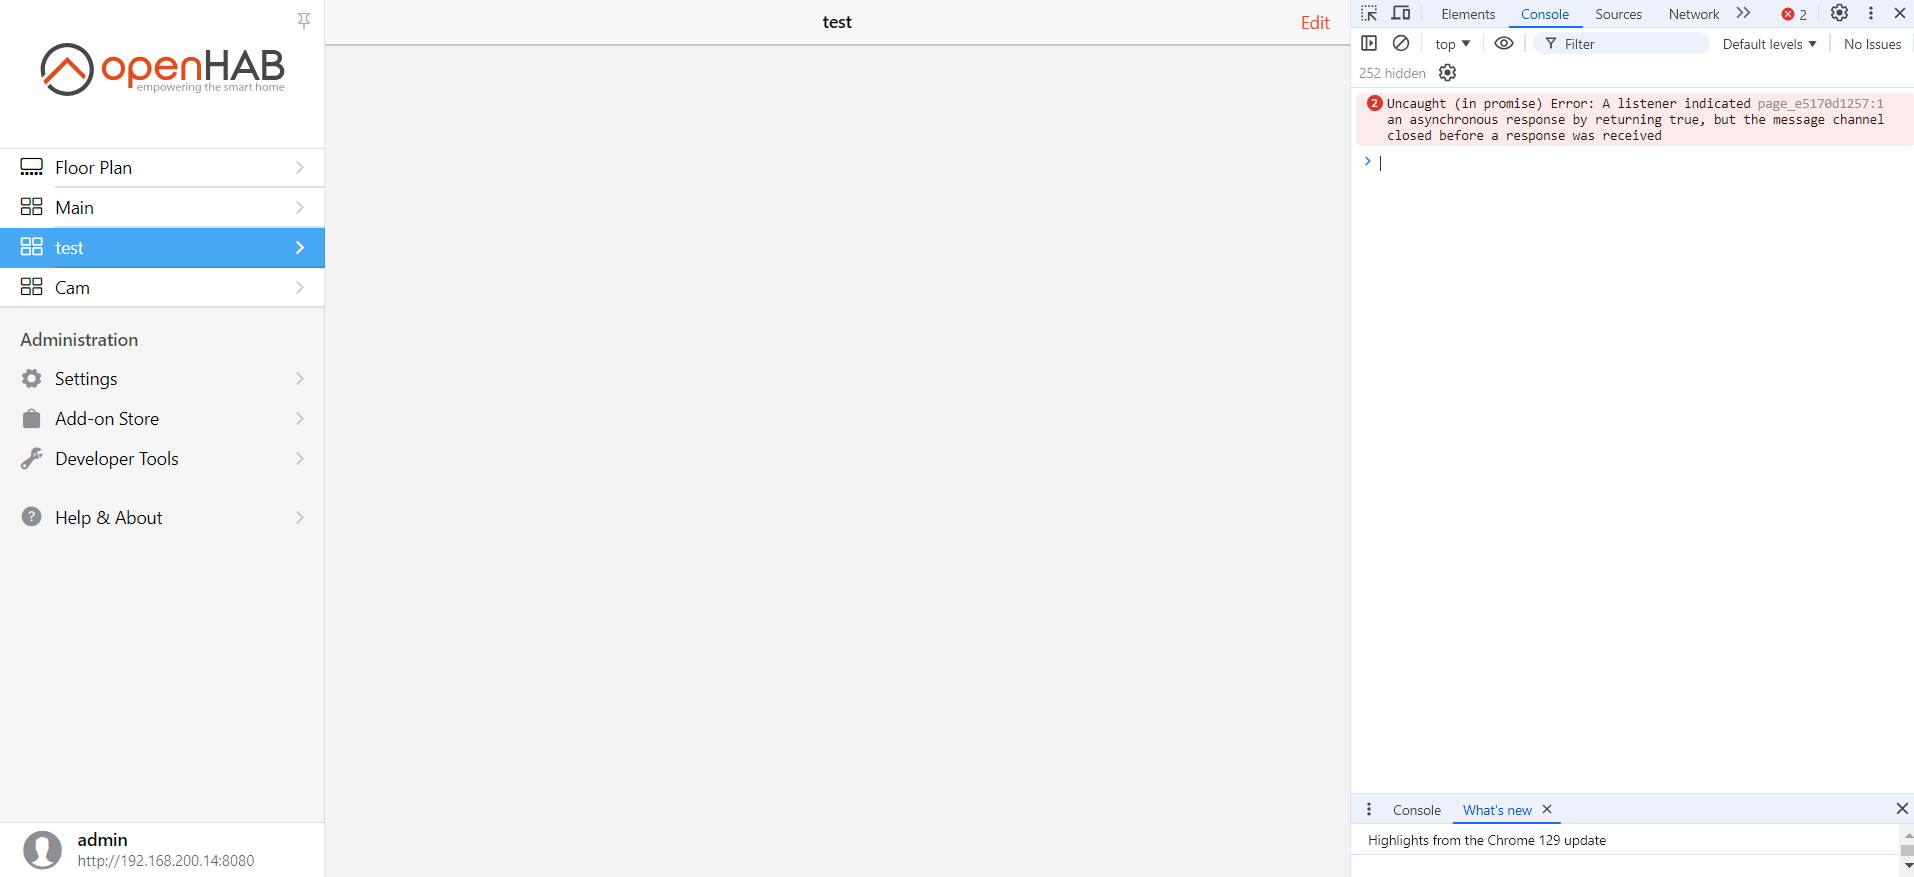Open the page_e5170d1257:1 source link
Screen dimensions: 1914x877
point(1820,104)
